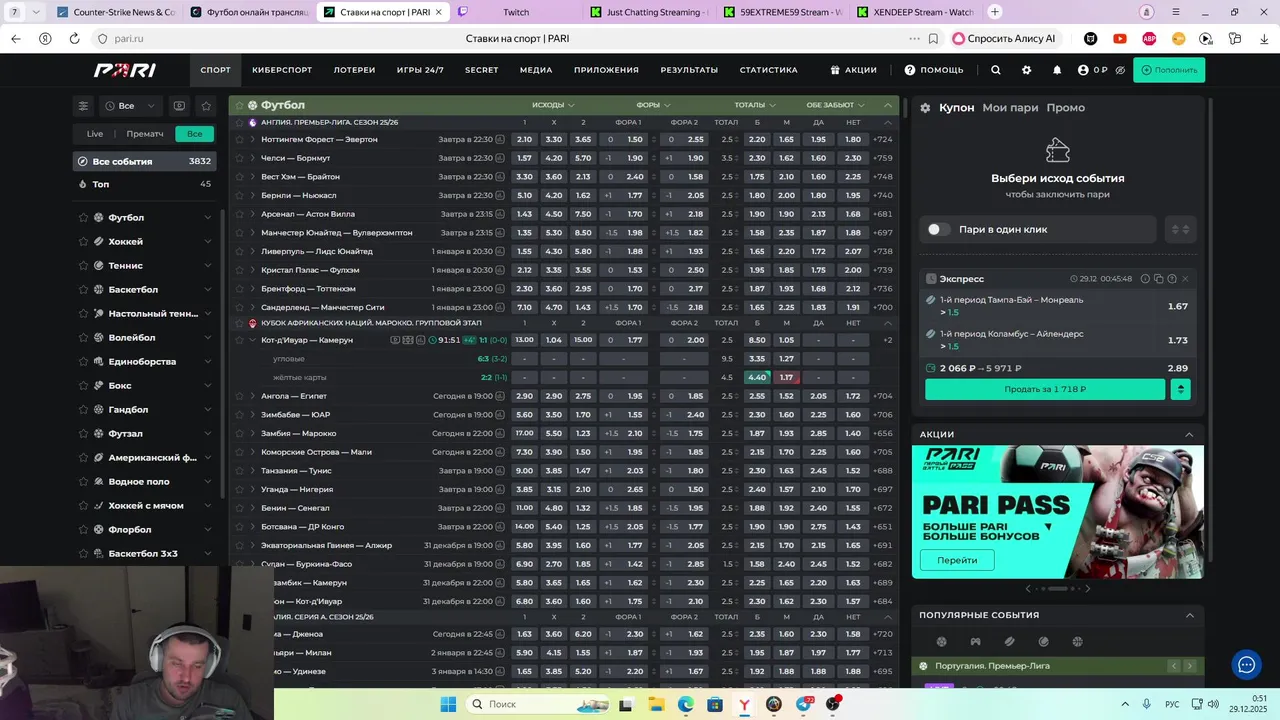Open the Telegram taskbar icon
The width and height of the screenshot is (1280, 720).
804,704
